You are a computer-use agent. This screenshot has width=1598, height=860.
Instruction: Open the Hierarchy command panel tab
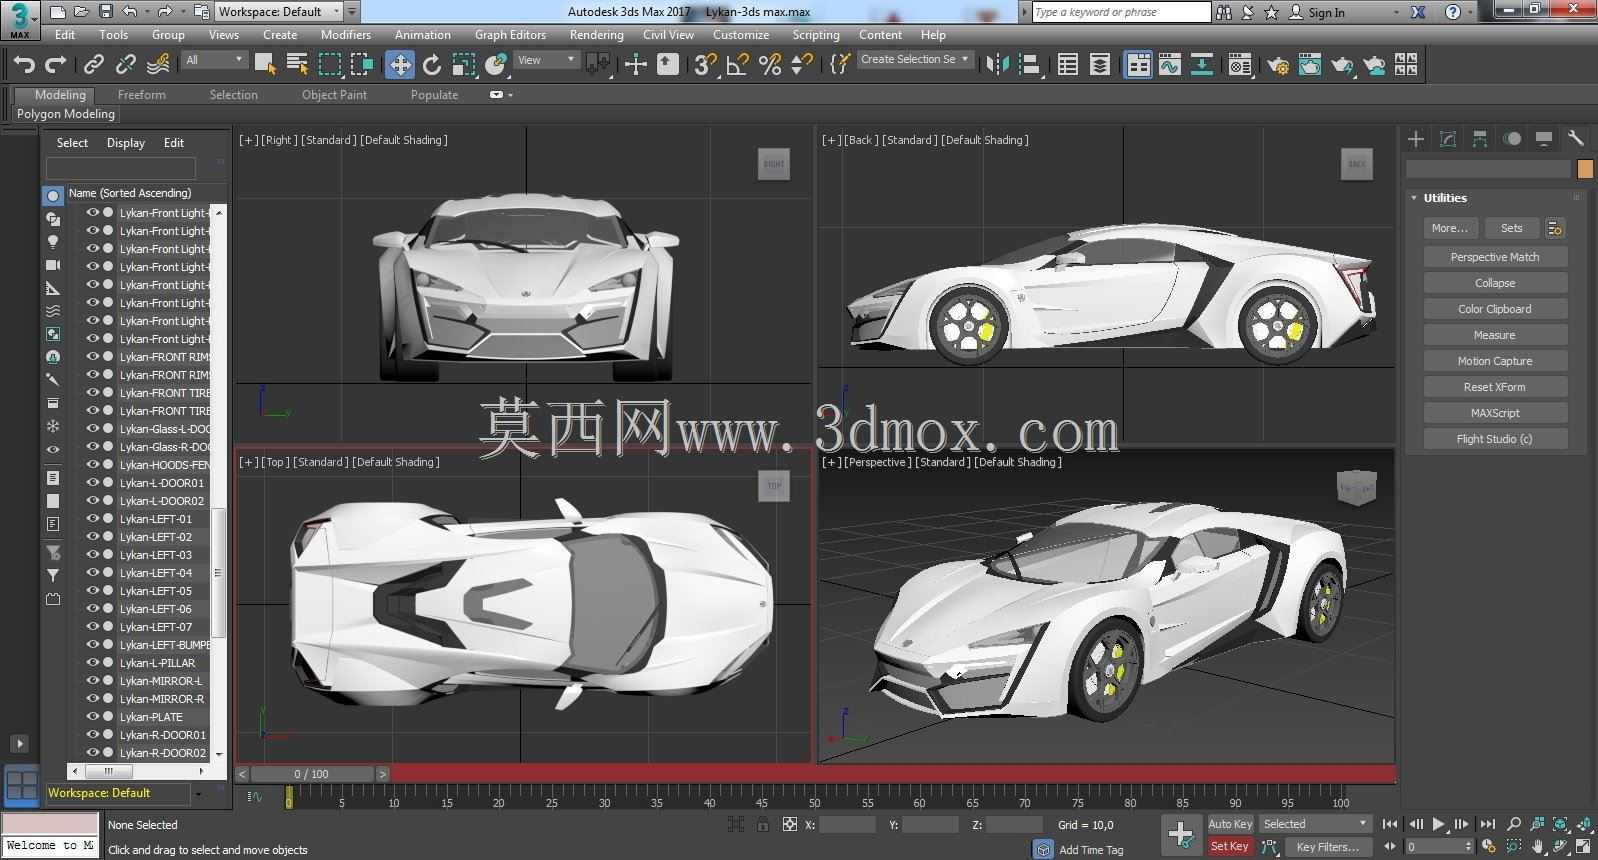[x=1480, y=139]
